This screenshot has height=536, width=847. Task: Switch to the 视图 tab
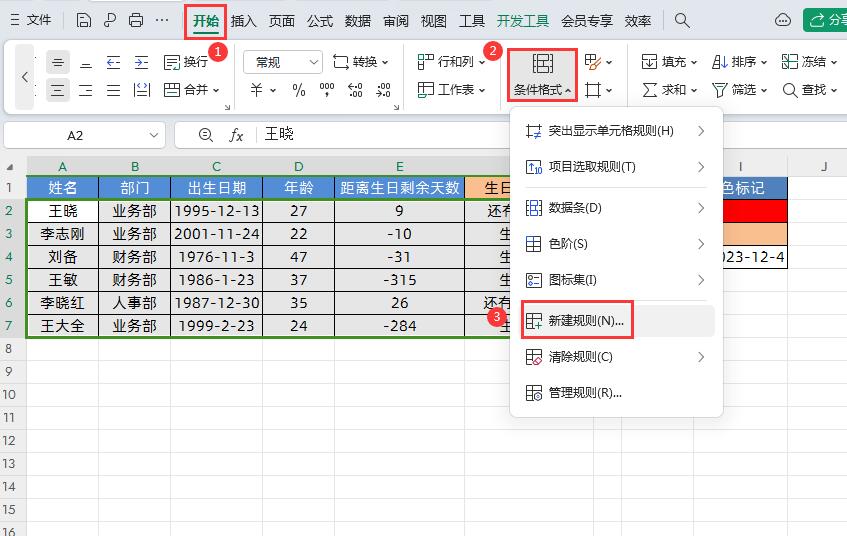[x=434, y=21]
